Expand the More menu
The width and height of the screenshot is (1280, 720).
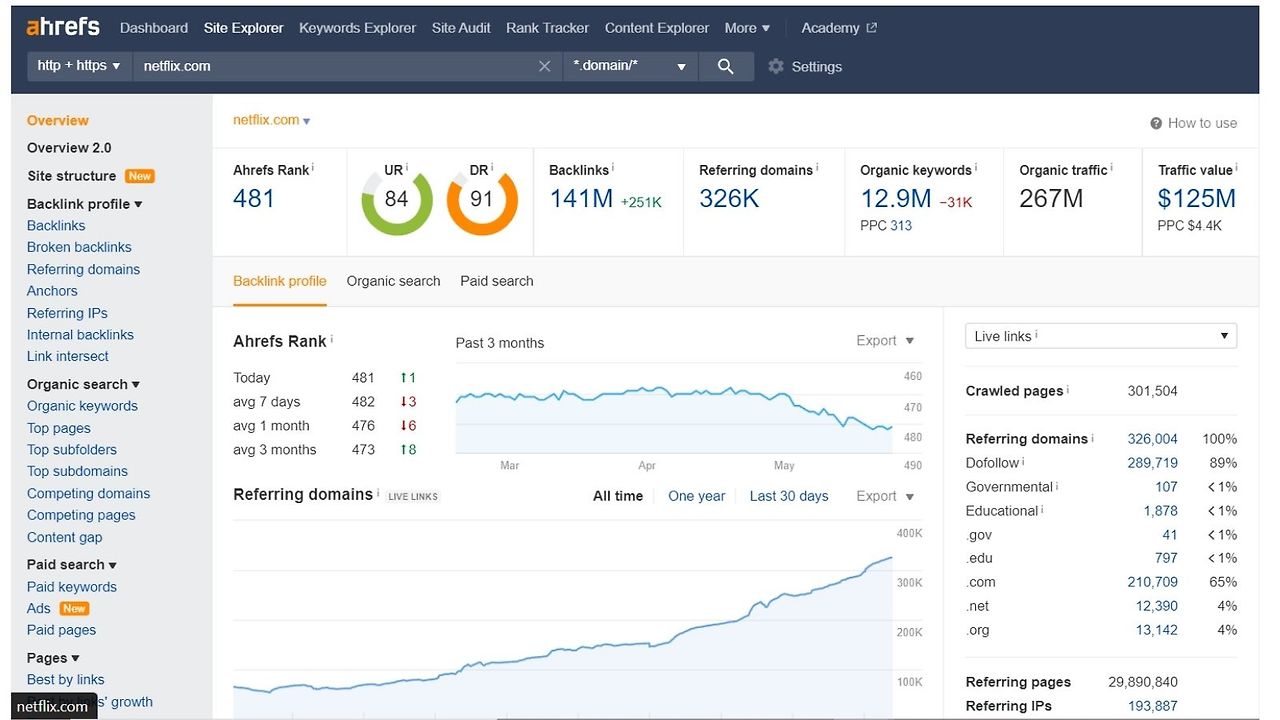[x=747, y=28]
